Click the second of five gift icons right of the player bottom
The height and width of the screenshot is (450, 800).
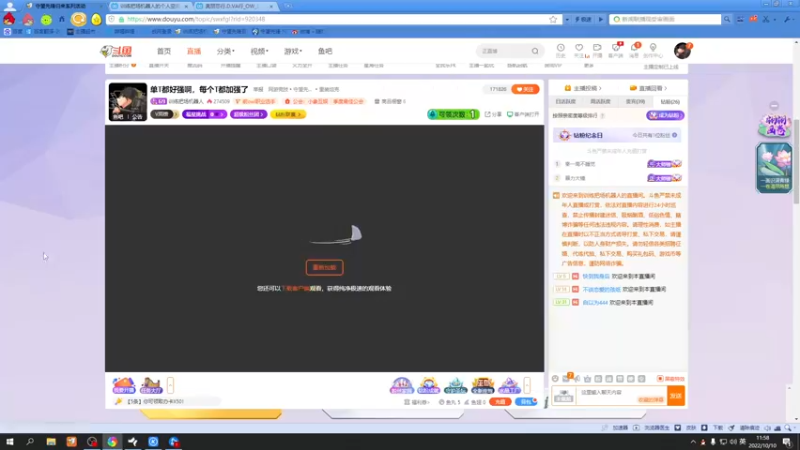click(429, 385)
